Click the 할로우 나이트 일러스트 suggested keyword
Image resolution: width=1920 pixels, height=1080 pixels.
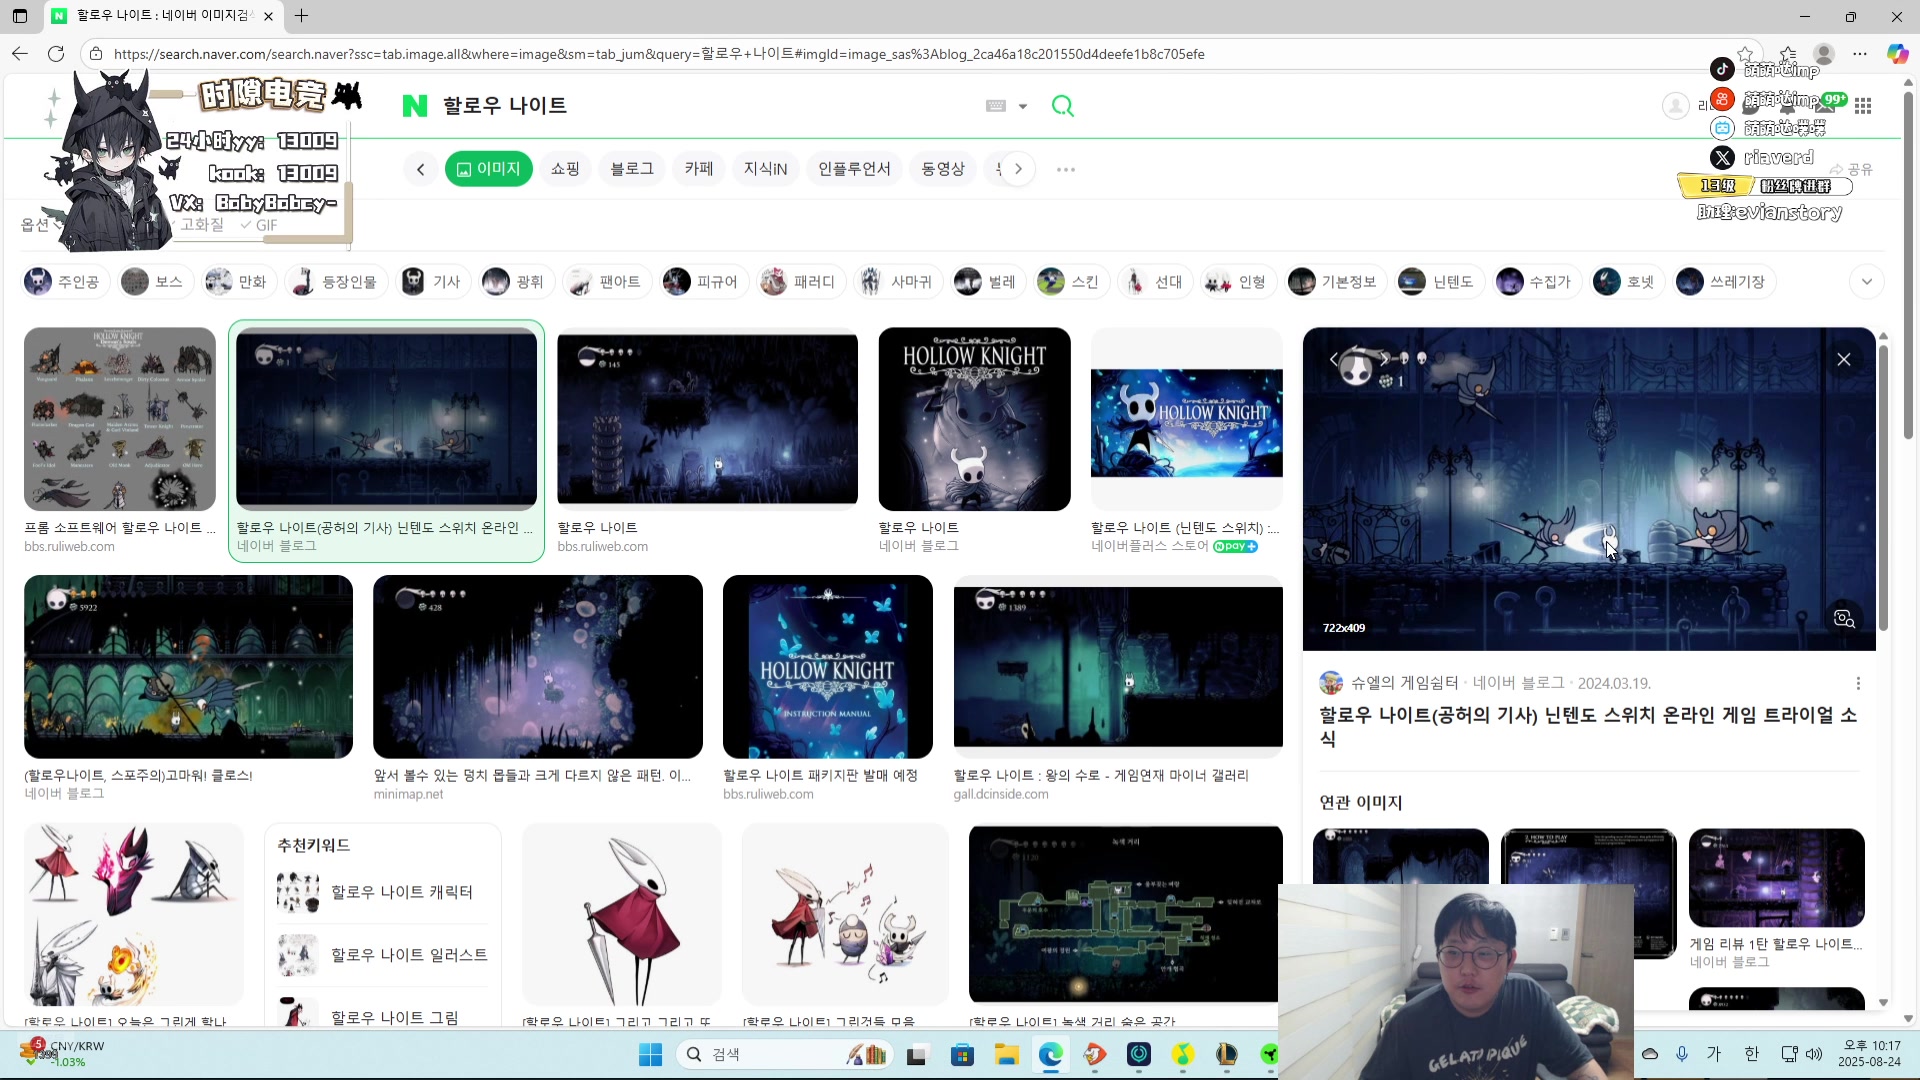[381, 955]
